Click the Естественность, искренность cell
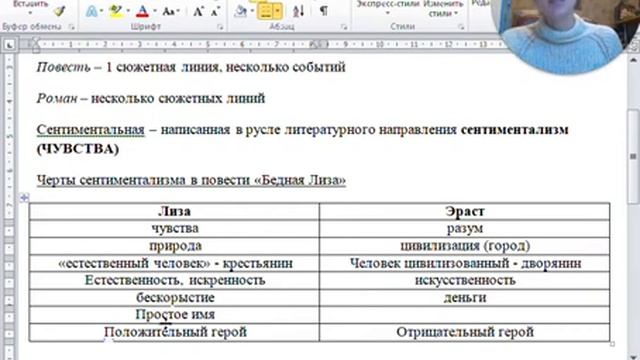The image size is (640, 360). [x=174, y=280]
